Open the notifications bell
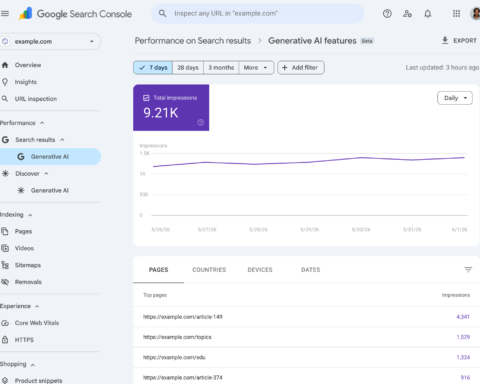480x384 pixels. point(428,14)
